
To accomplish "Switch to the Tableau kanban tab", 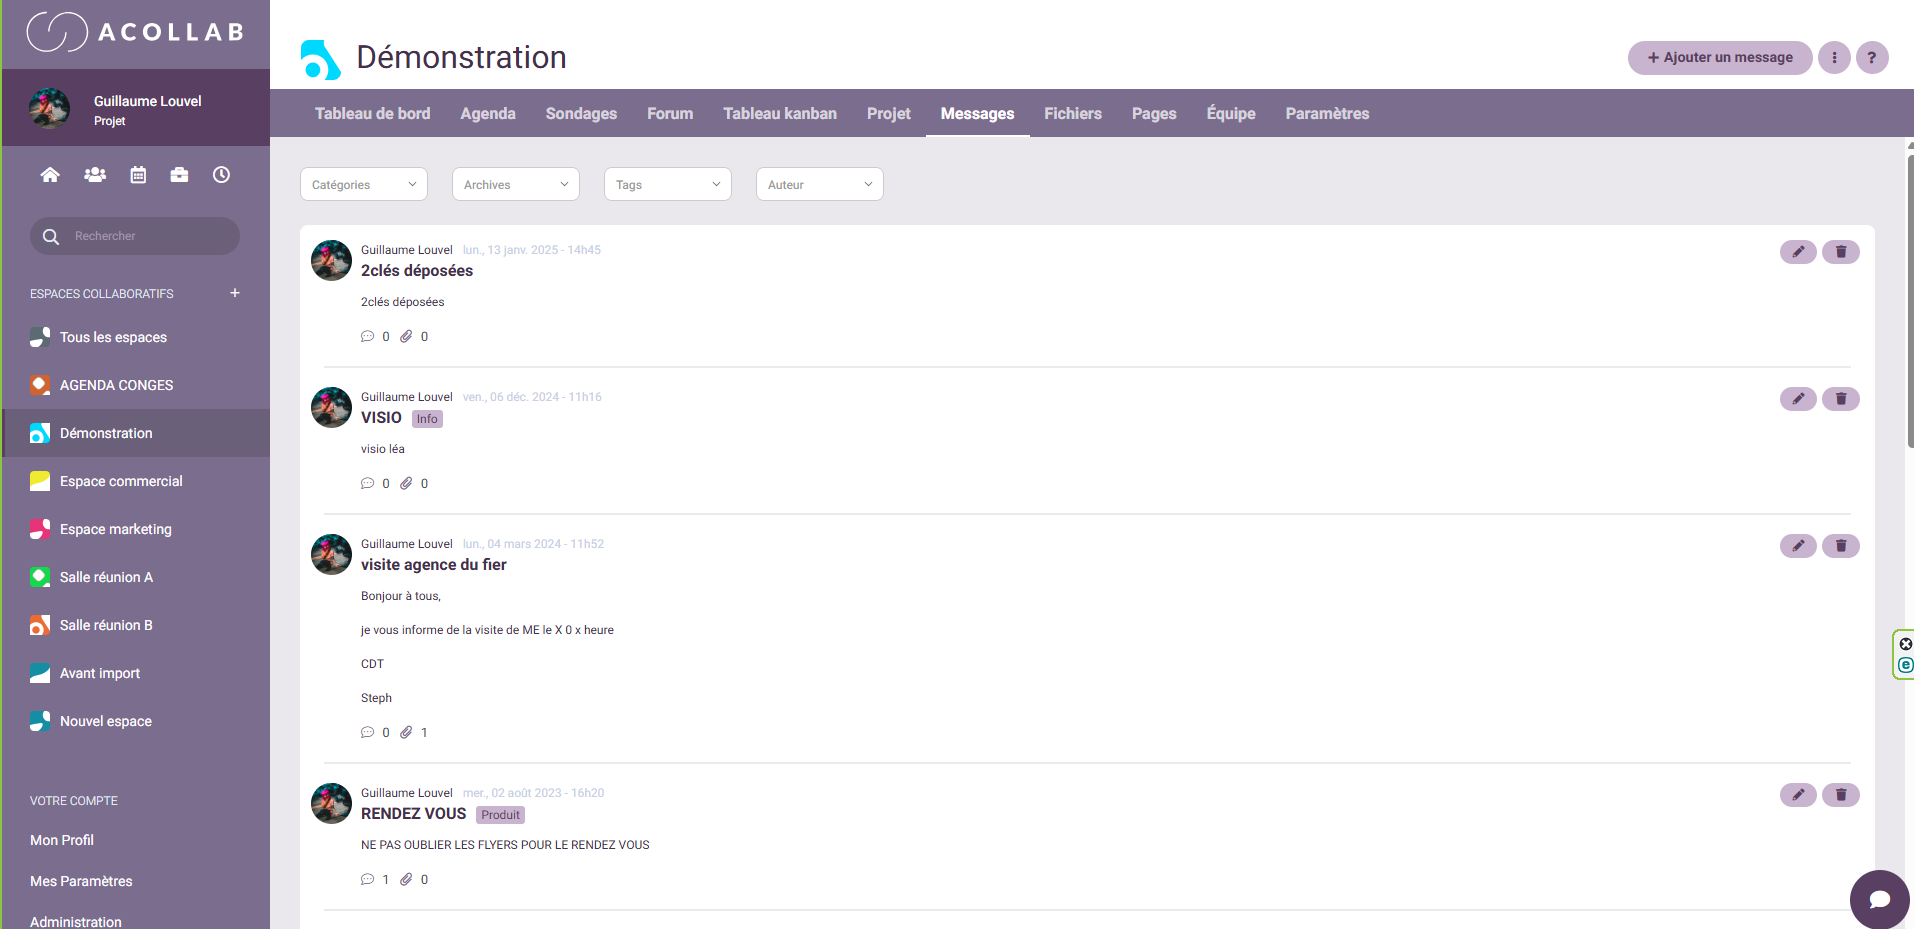I will point(779,114).
